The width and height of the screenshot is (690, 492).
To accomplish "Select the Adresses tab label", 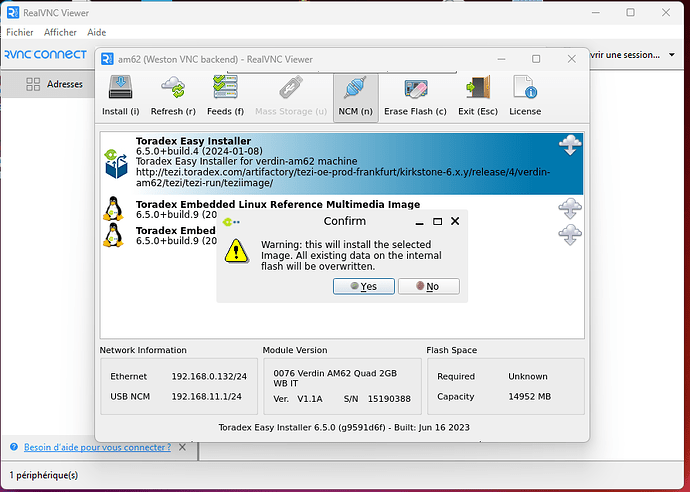I will pyautogui.click(x=65, y=84).
